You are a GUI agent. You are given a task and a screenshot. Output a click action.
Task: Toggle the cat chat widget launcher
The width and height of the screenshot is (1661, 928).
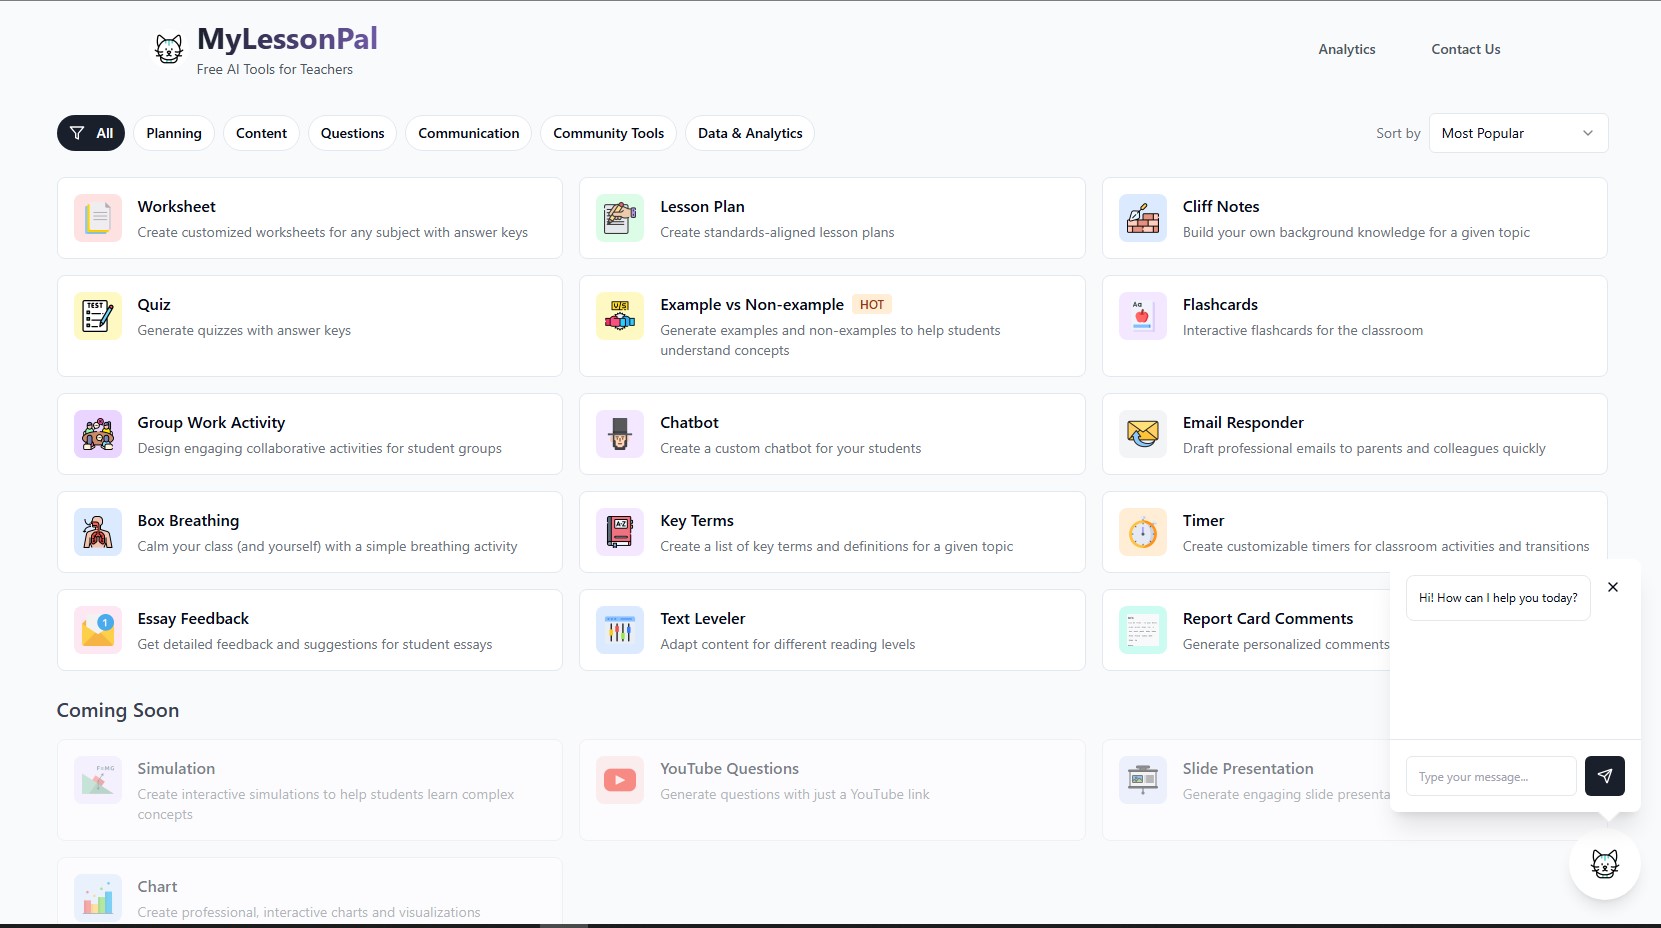pyautogui.click(x=1604, y=864)
